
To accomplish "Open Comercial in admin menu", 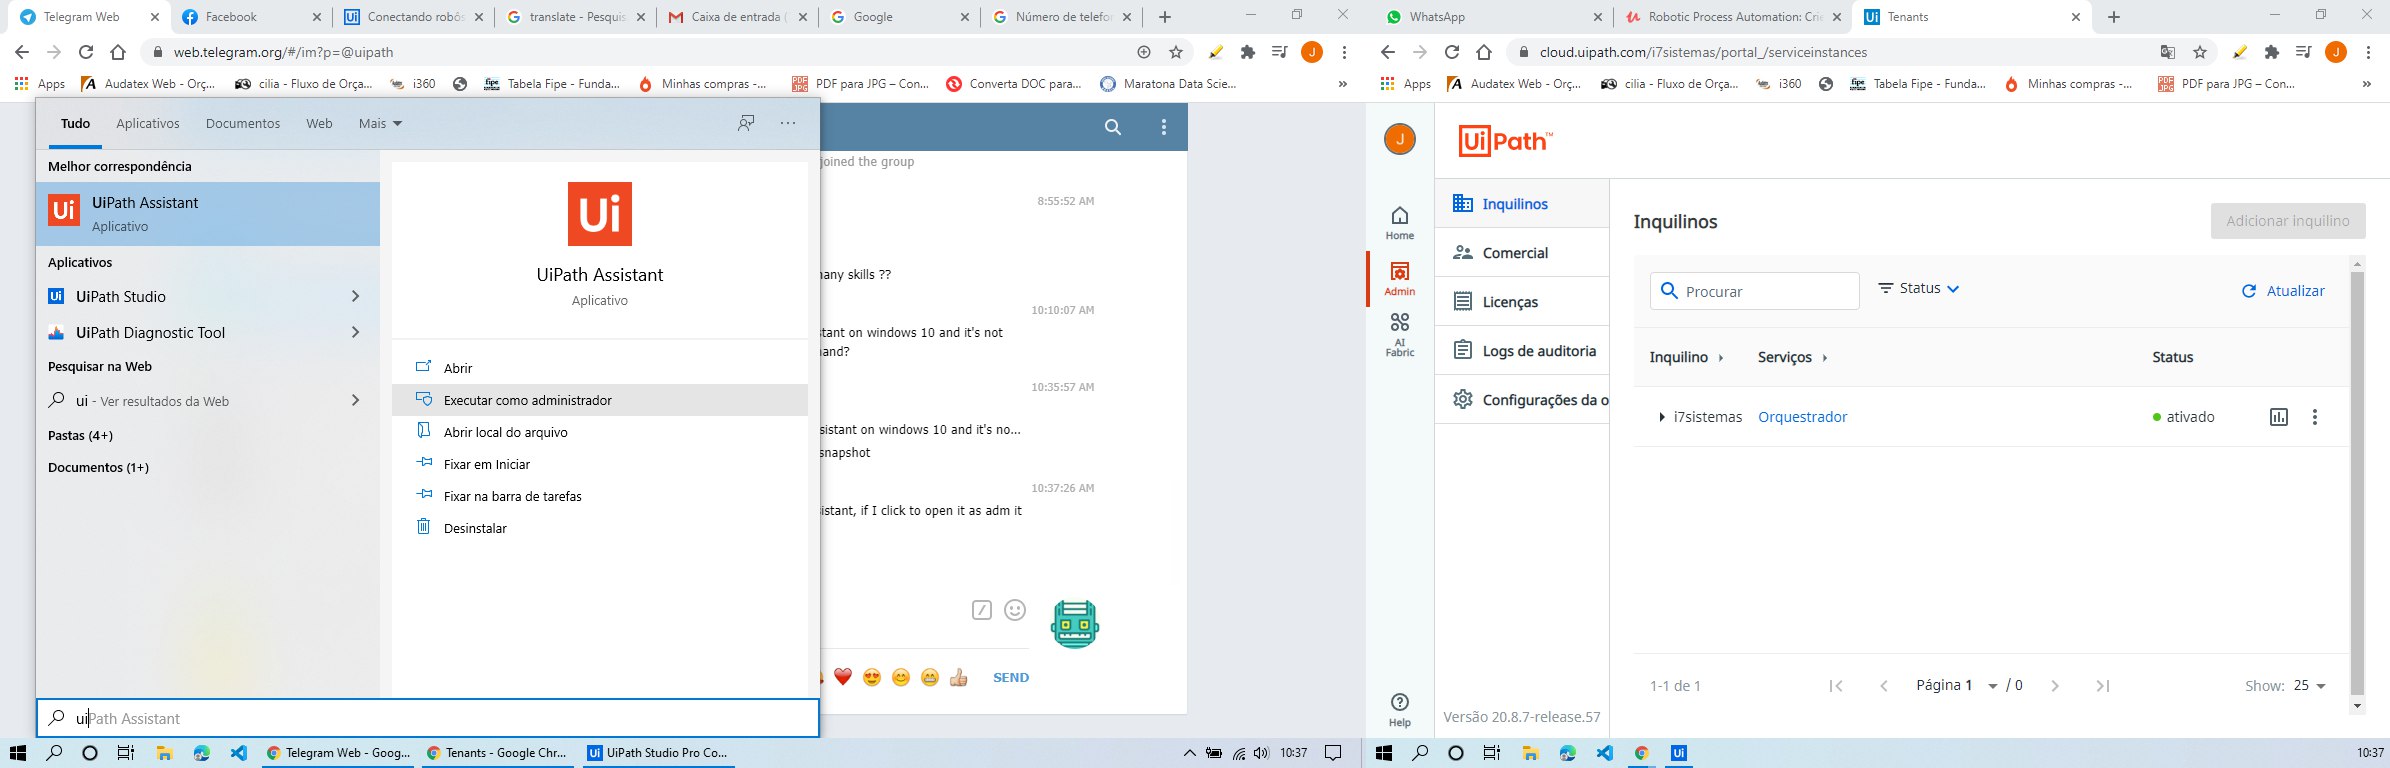I will tap(1522, 253).
